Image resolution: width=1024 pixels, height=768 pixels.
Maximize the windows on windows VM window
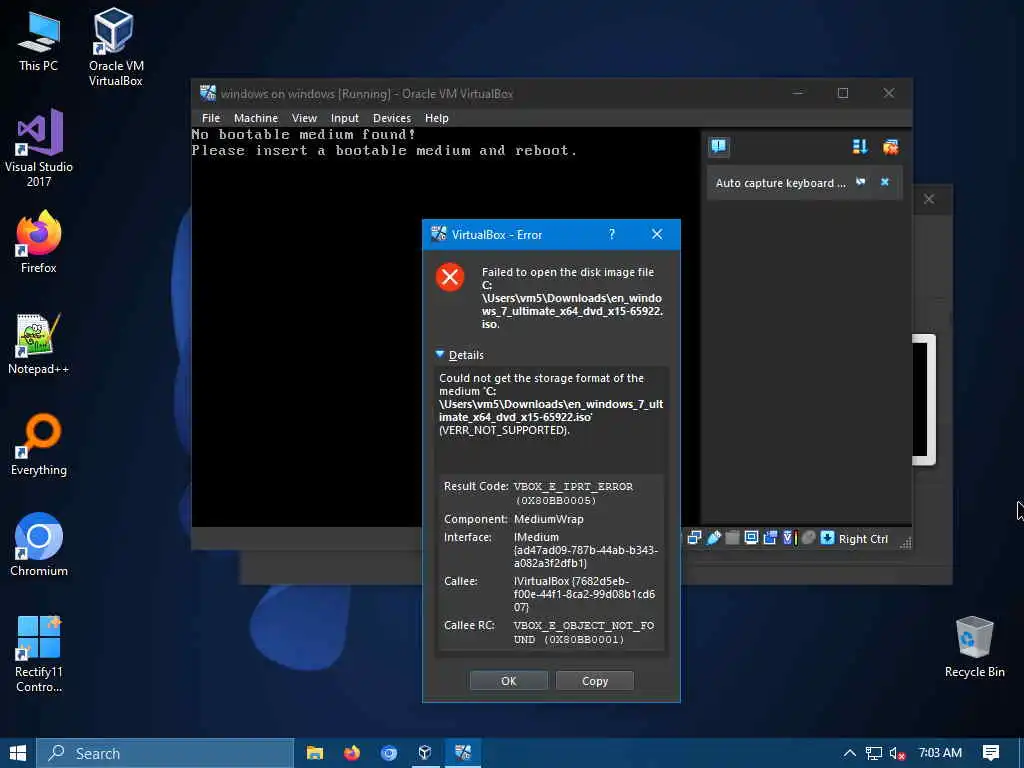coord(843,93)
